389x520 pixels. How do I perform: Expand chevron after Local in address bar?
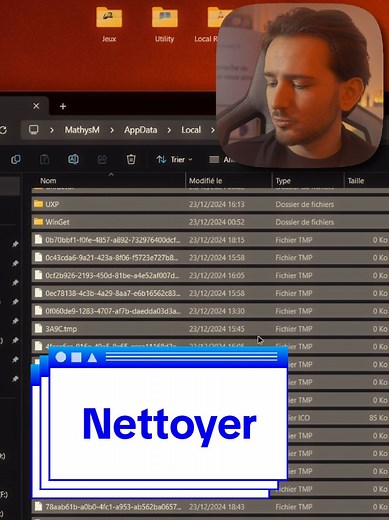tap(213, 130)
